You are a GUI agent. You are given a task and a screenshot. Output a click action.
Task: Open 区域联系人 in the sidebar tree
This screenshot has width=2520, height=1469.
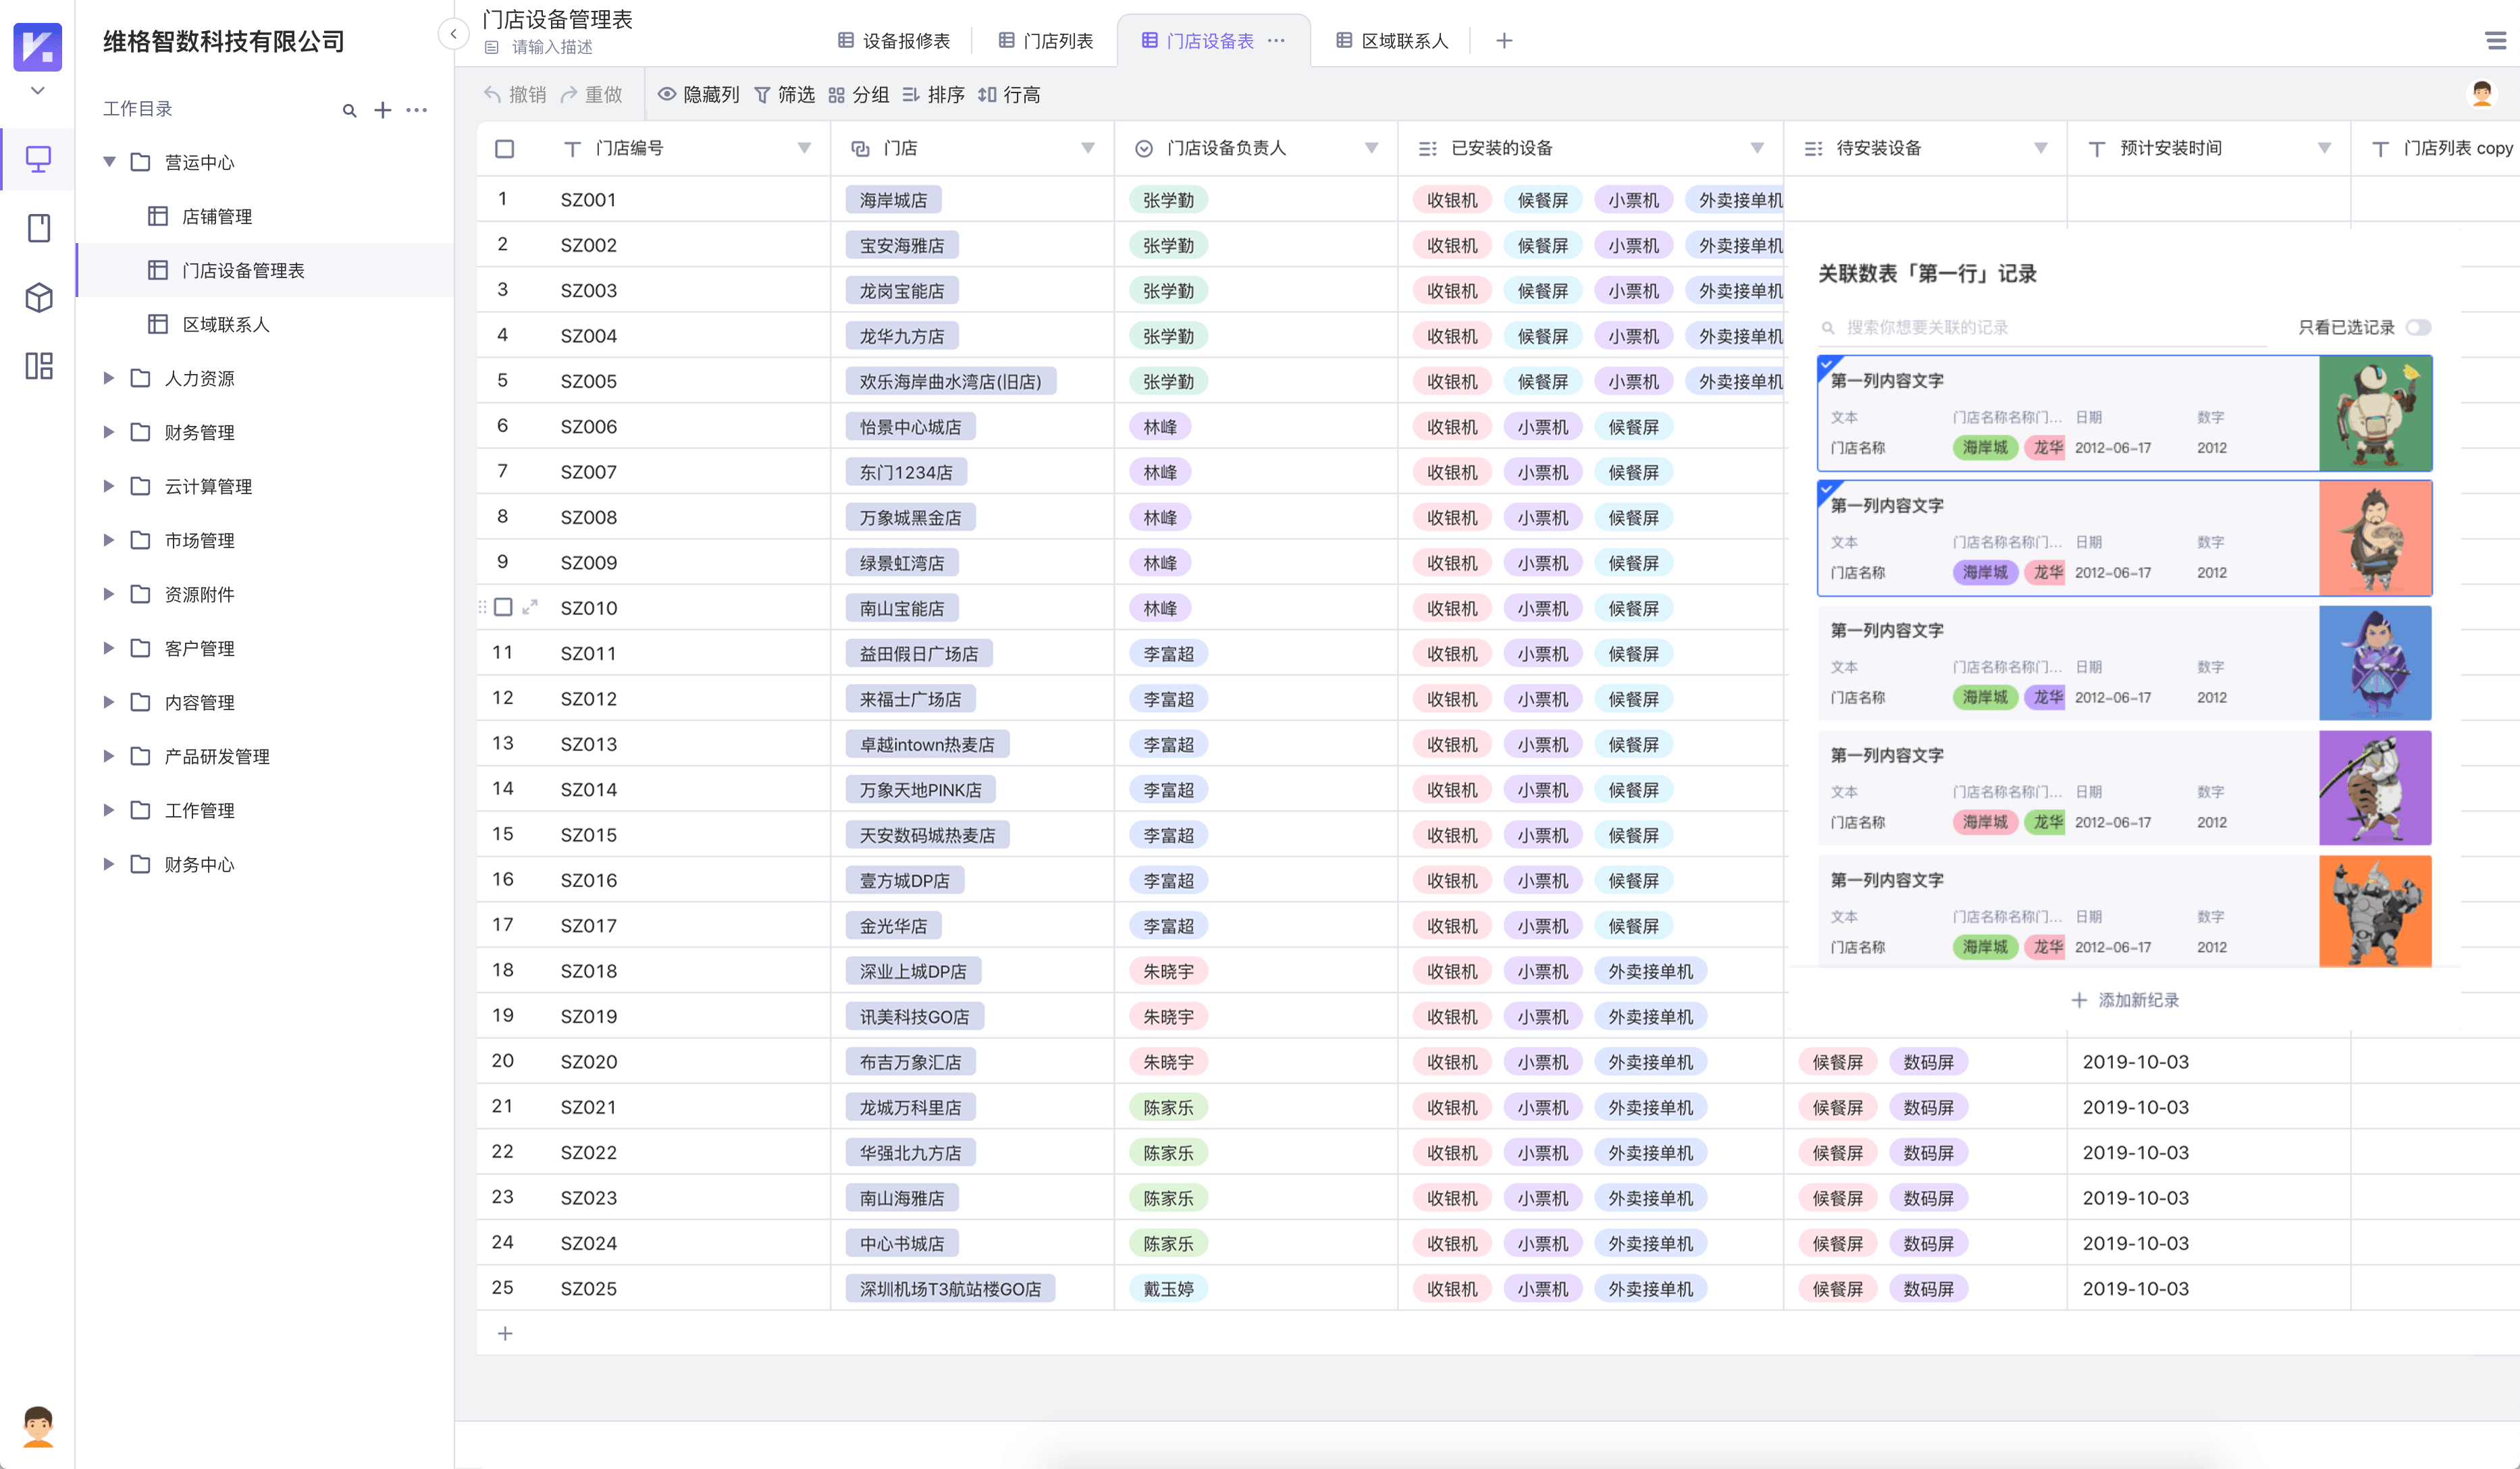tap(265, 324)
